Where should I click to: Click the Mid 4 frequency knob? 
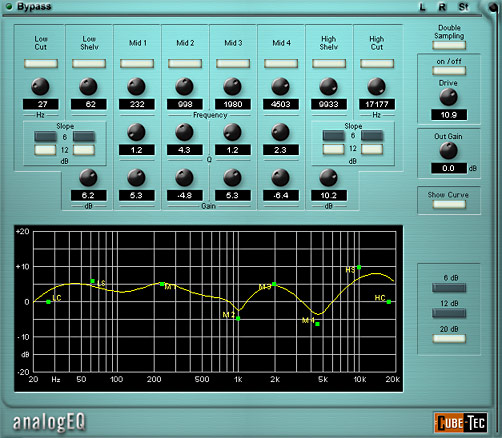(280, 86)
